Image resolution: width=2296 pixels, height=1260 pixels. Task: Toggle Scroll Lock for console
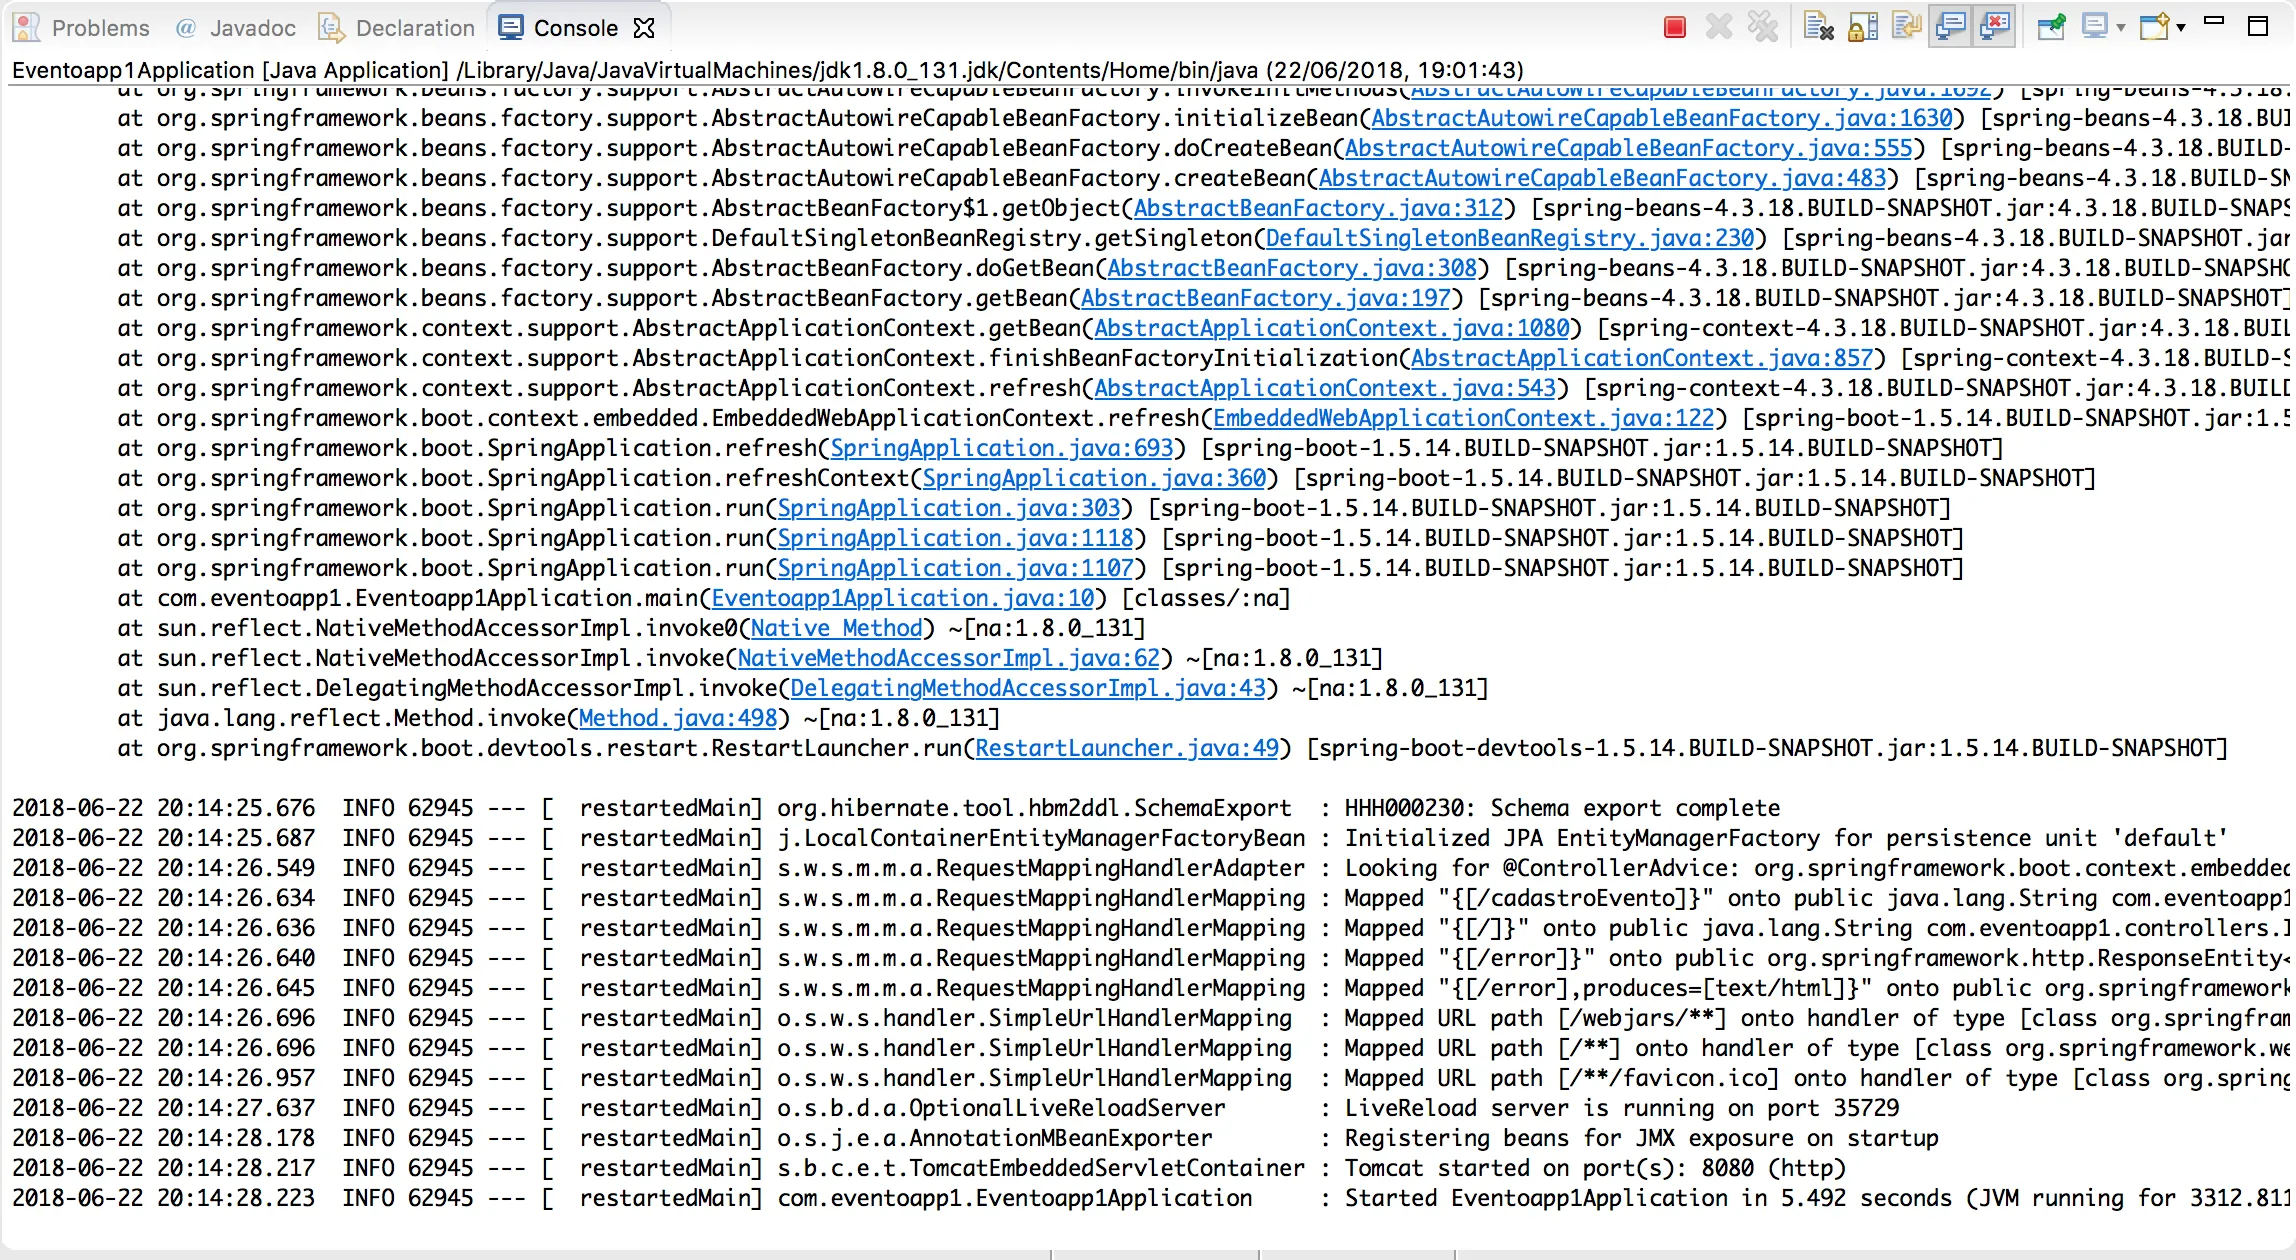pyautogui.click(x=1862, y=27)
